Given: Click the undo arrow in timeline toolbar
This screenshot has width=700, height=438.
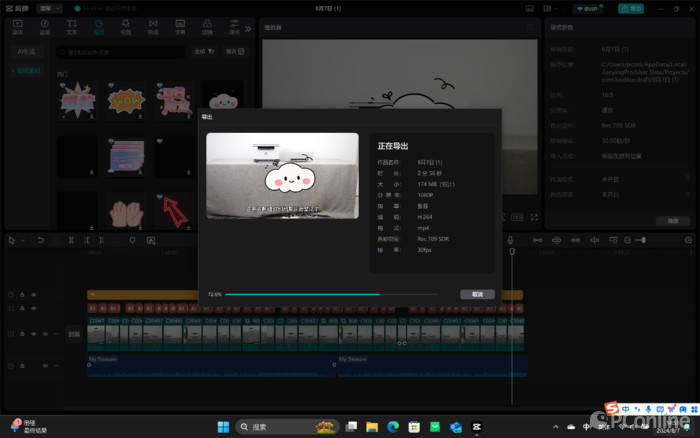Looking at the screenshot, I should pyautogui.click(x=40, y=240).
